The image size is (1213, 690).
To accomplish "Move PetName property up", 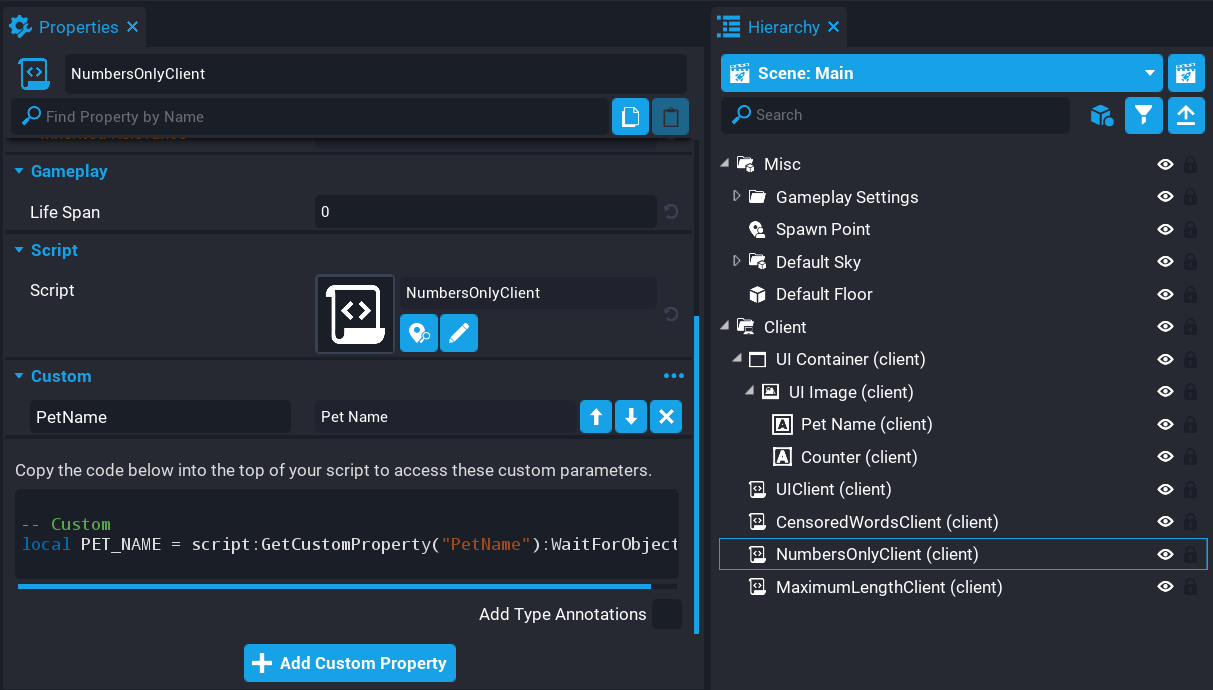I will pyautogui.click(x=595, y=417).
